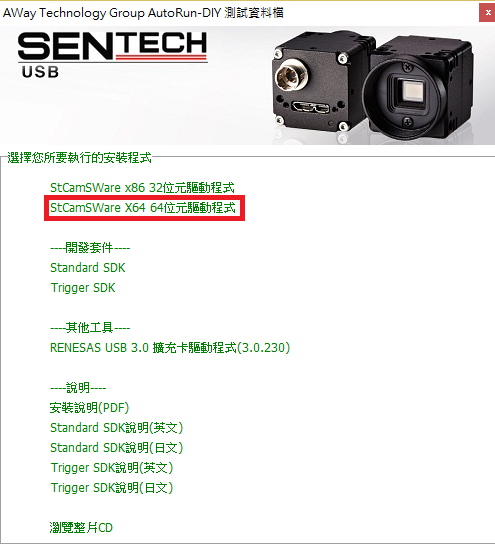Open Standard SDK說明(英文)
This screenshot has height=545, width=495.
(x=116, y=428)
